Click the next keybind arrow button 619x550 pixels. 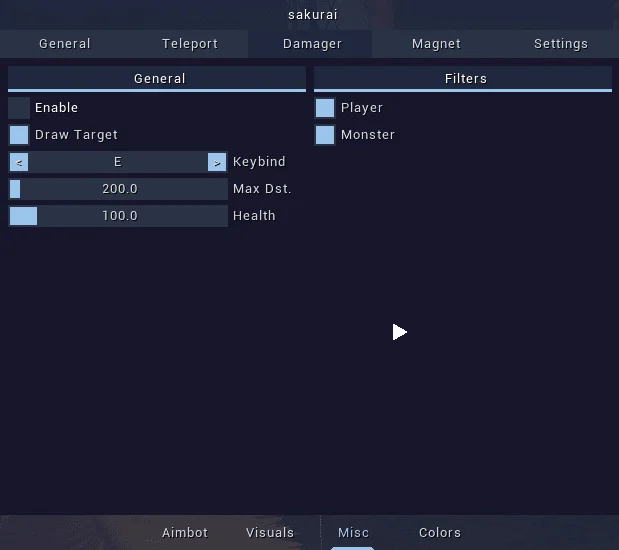click(x=217, y=162)
